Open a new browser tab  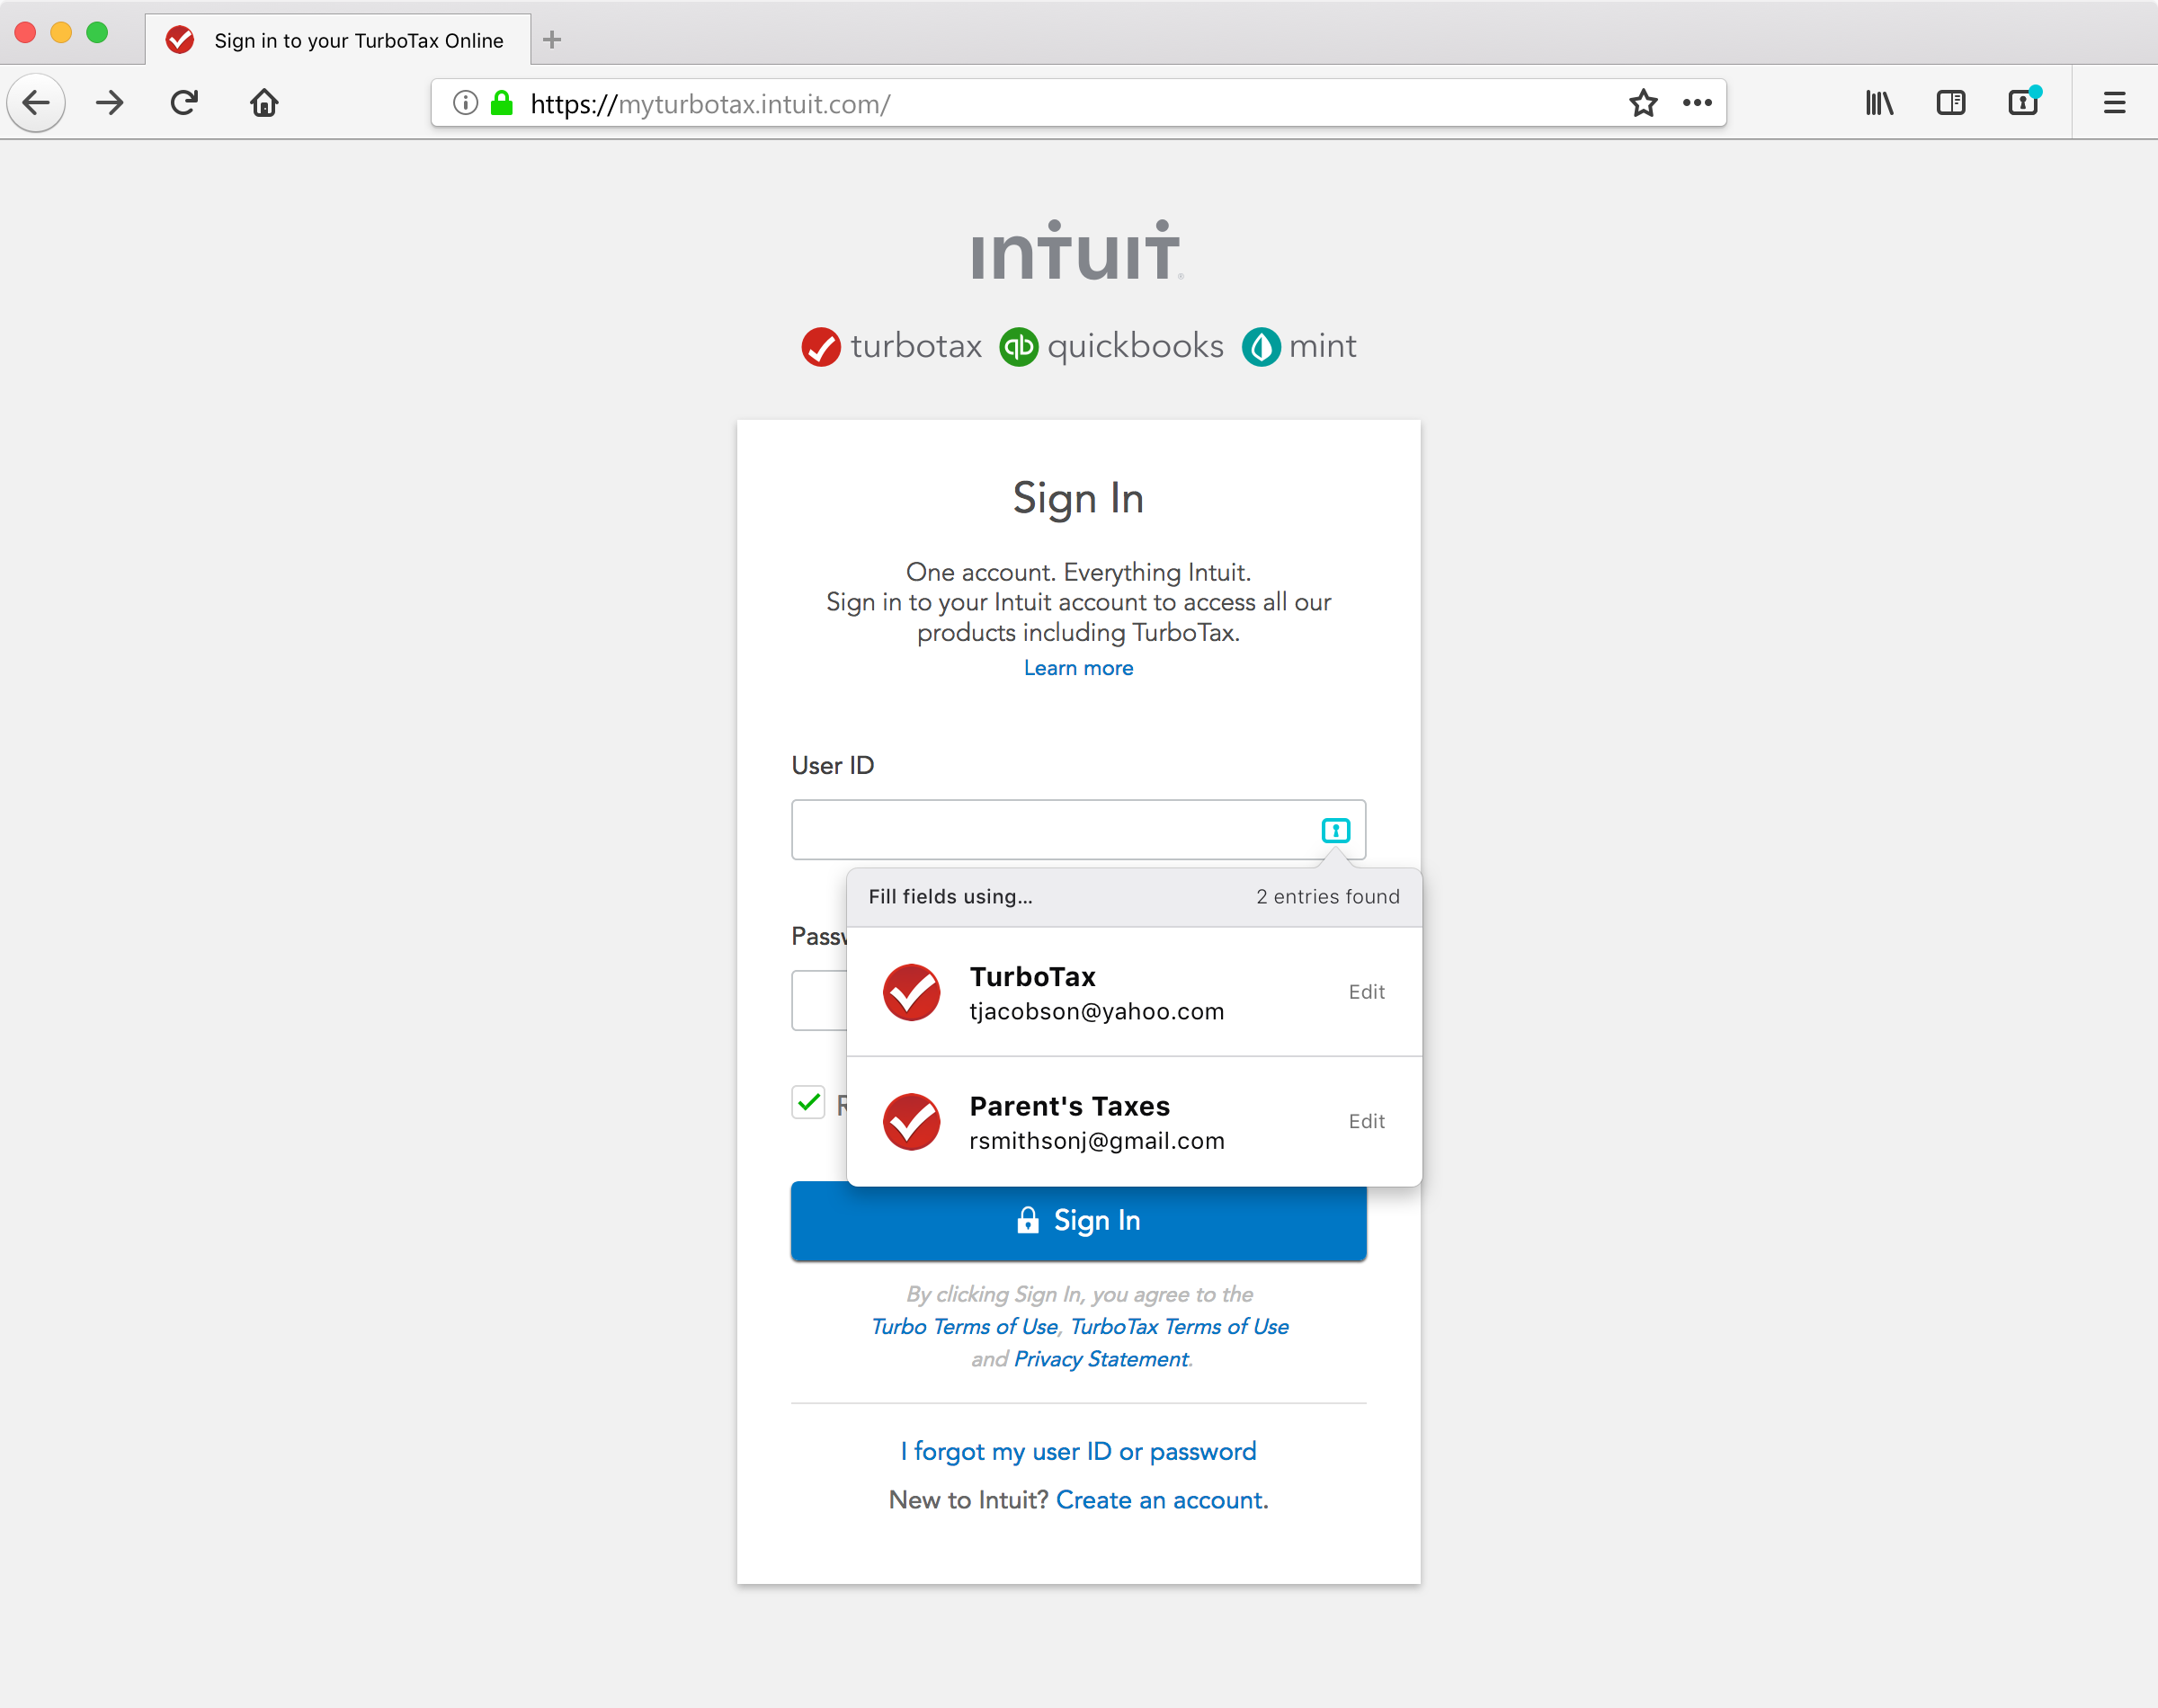tap(551, 40)
